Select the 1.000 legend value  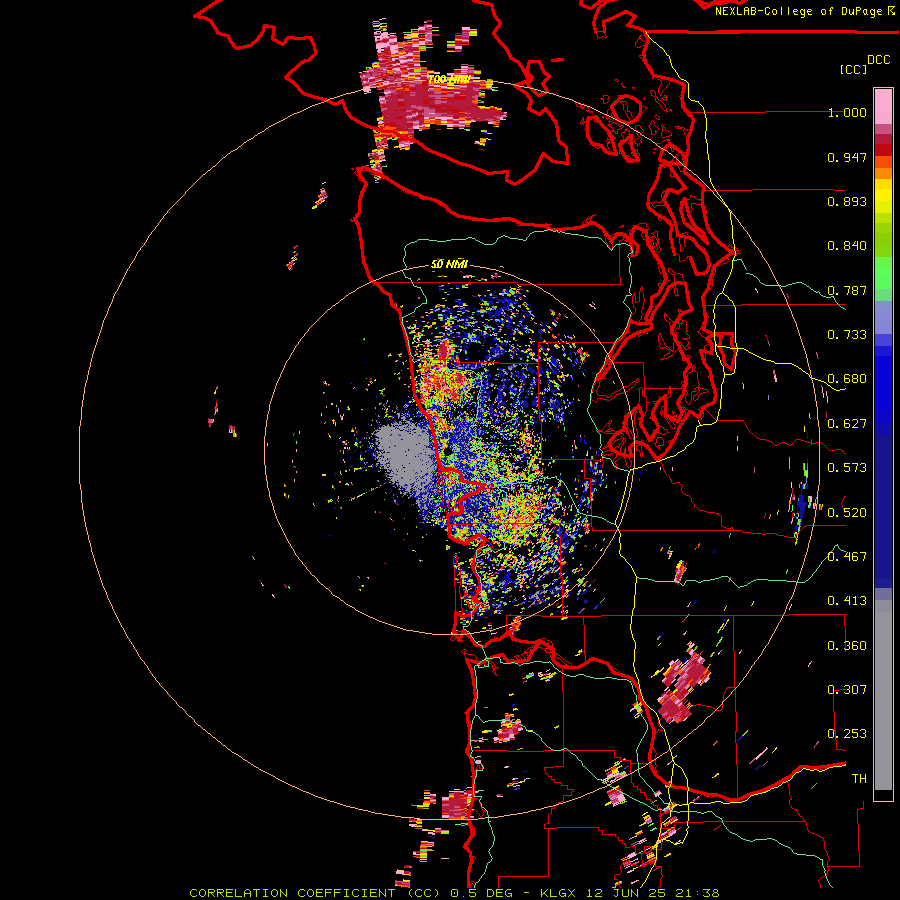tap(847, 112)
